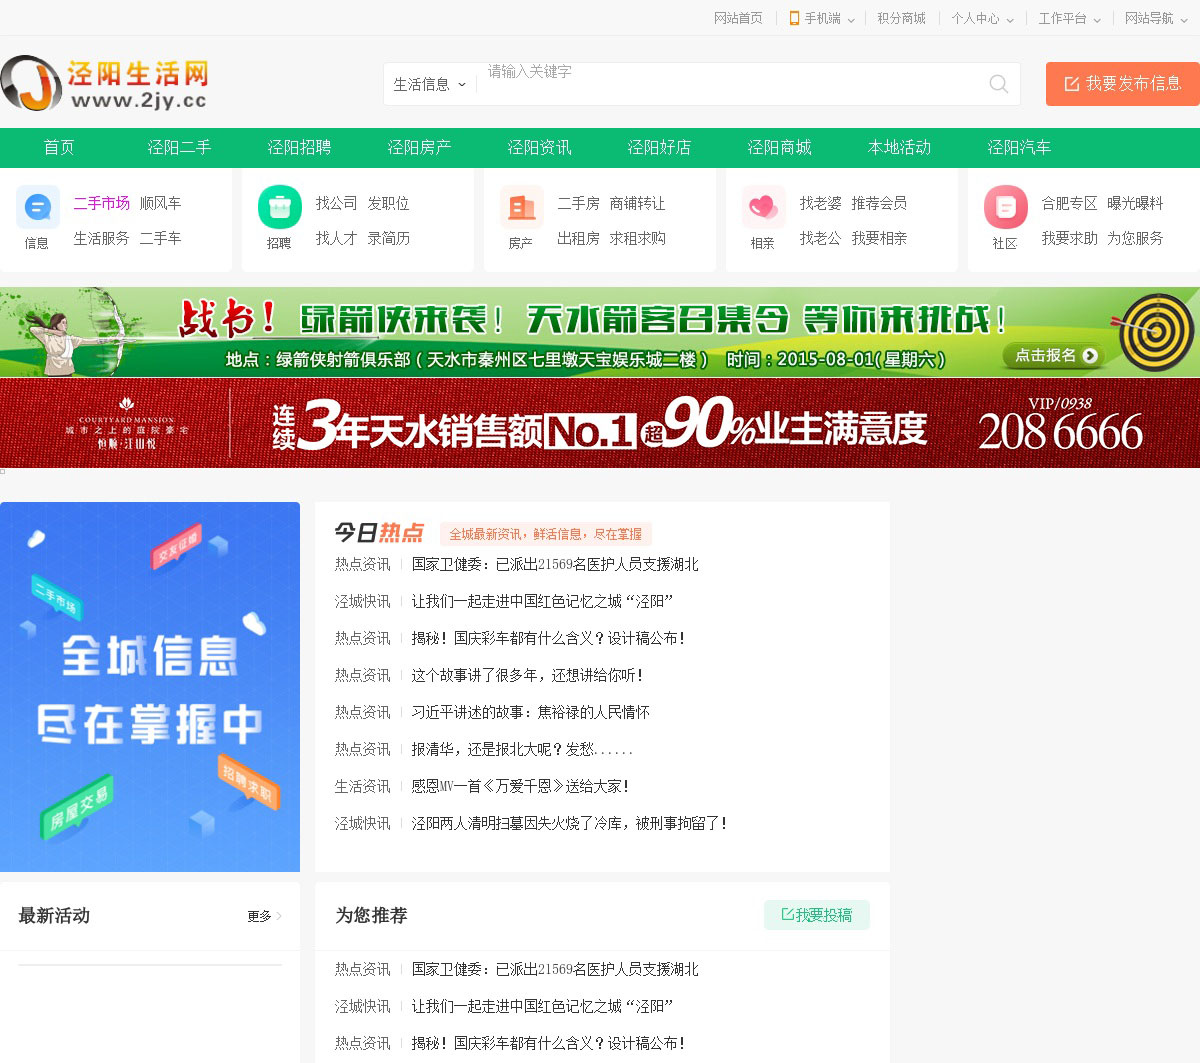Open 更多 in 最新活动
The image size is (1200, 1063).
click(x=264, y=916)
